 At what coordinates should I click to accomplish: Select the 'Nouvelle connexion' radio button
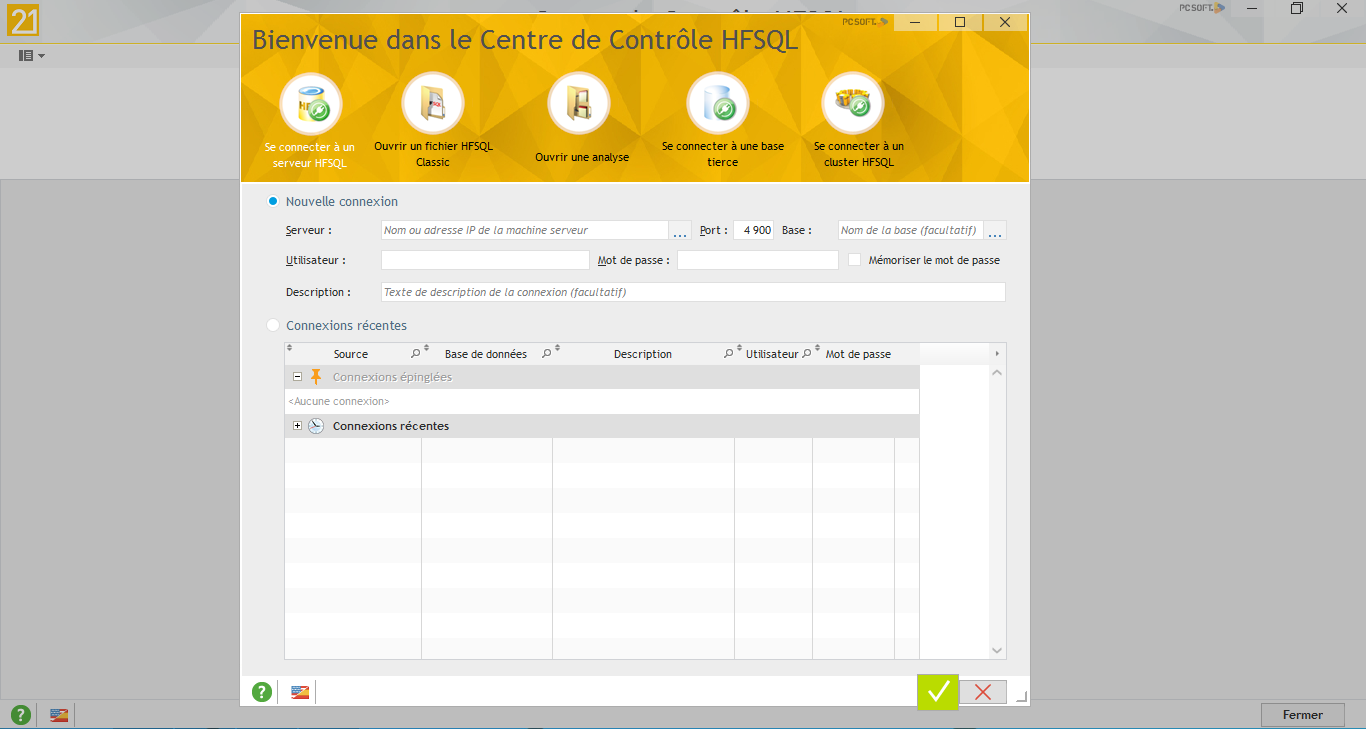273,201
